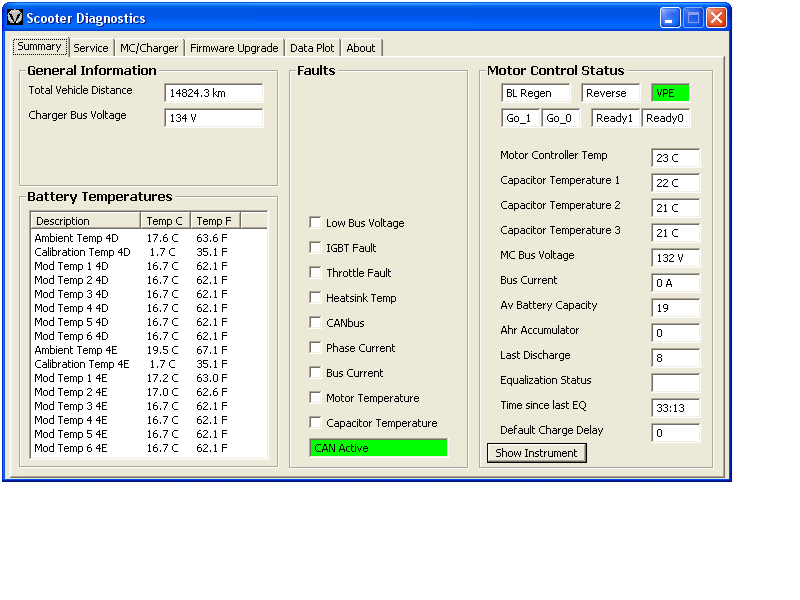Toggle the Heatsink Temp checkbox
The image size is (800, 600).
[x=315, y=297]
